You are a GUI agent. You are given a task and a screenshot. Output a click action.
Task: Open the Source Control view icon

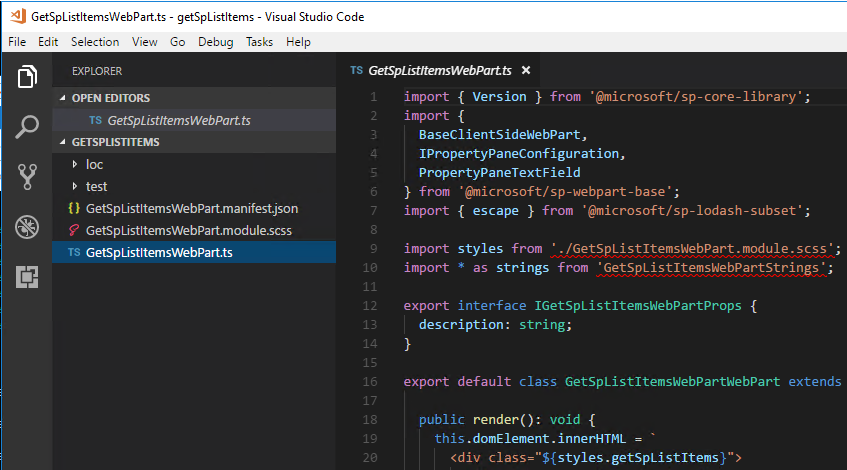[x=27, y=177]
